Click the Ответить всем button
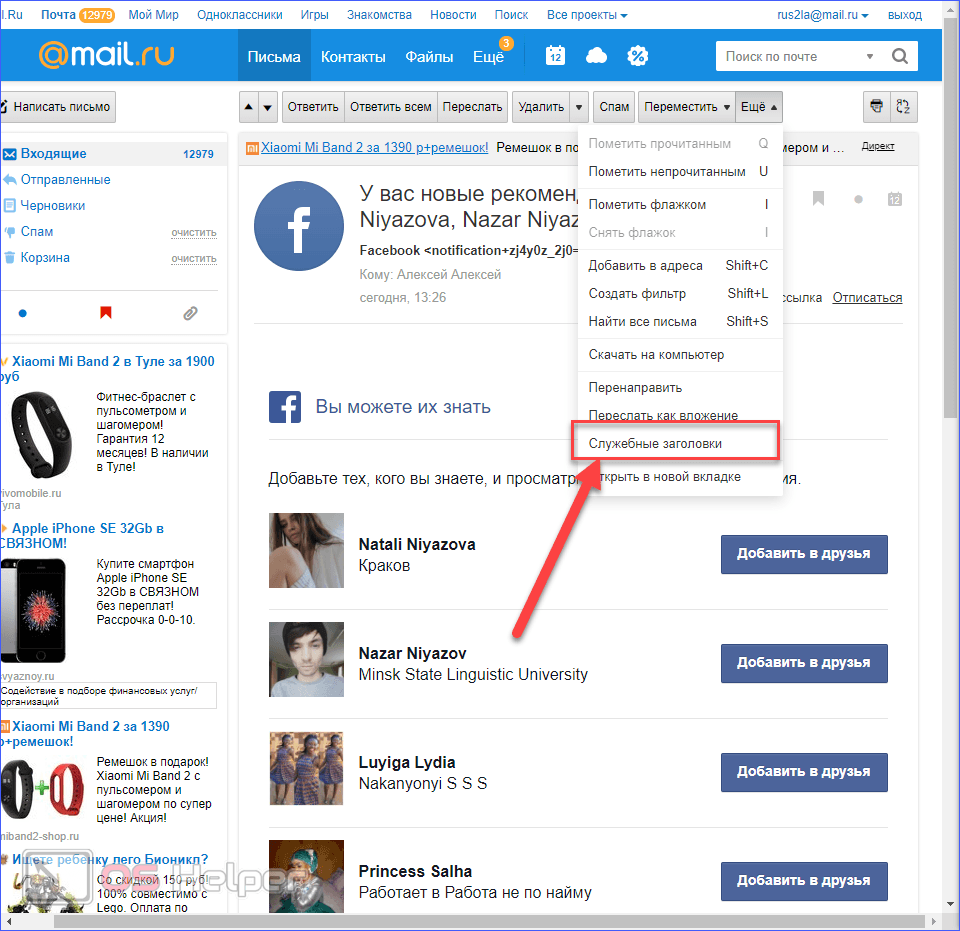960x931 pixels. tap(391, 107)
